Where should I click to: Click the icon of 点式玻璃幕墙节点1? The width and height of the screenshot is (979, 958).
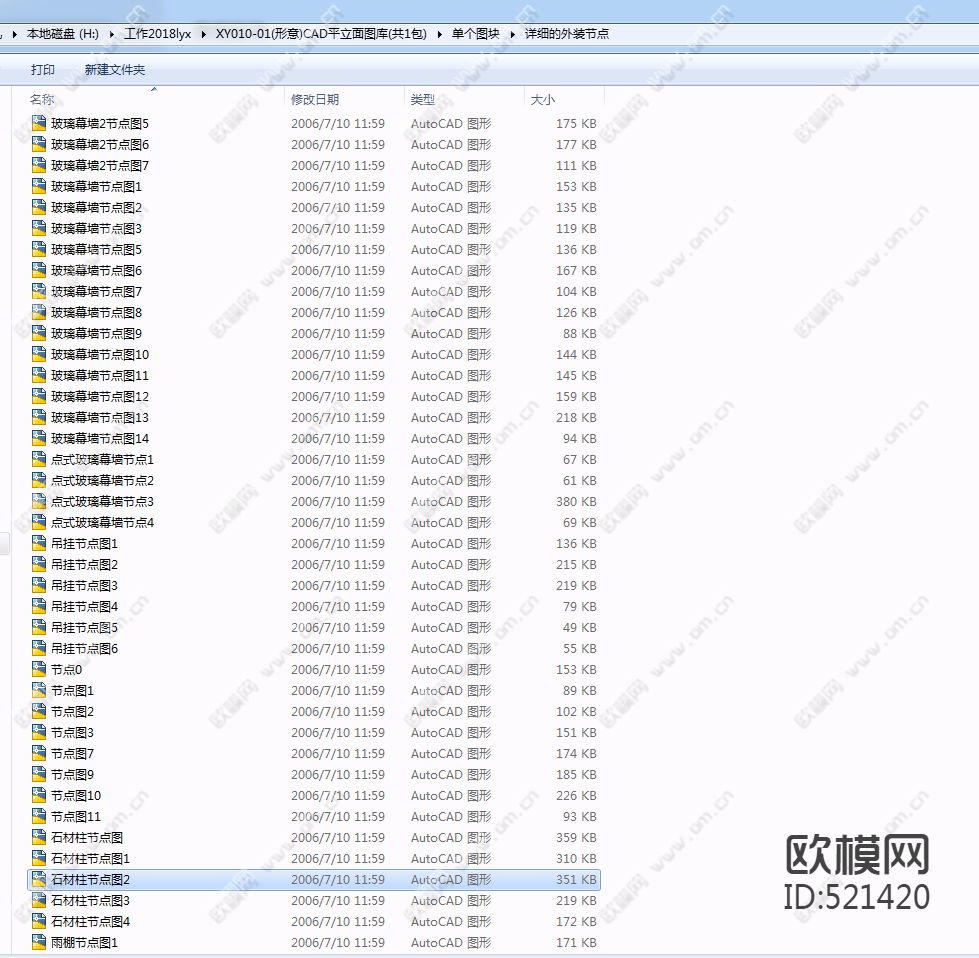tap(39, 459)
